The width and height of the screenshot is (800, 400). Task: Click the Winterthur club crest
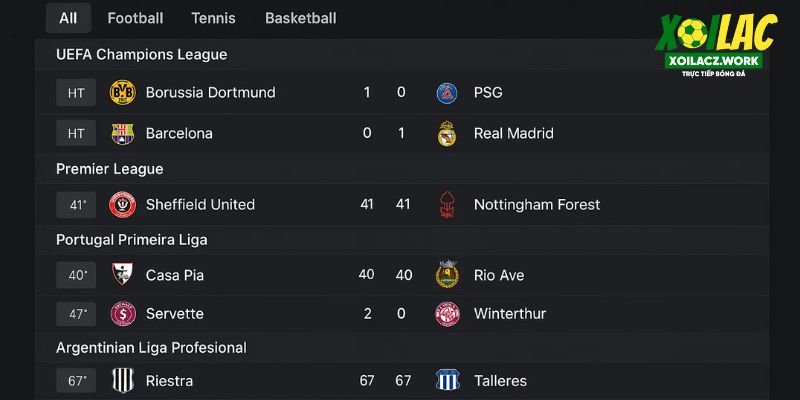[x=447, y=314]
